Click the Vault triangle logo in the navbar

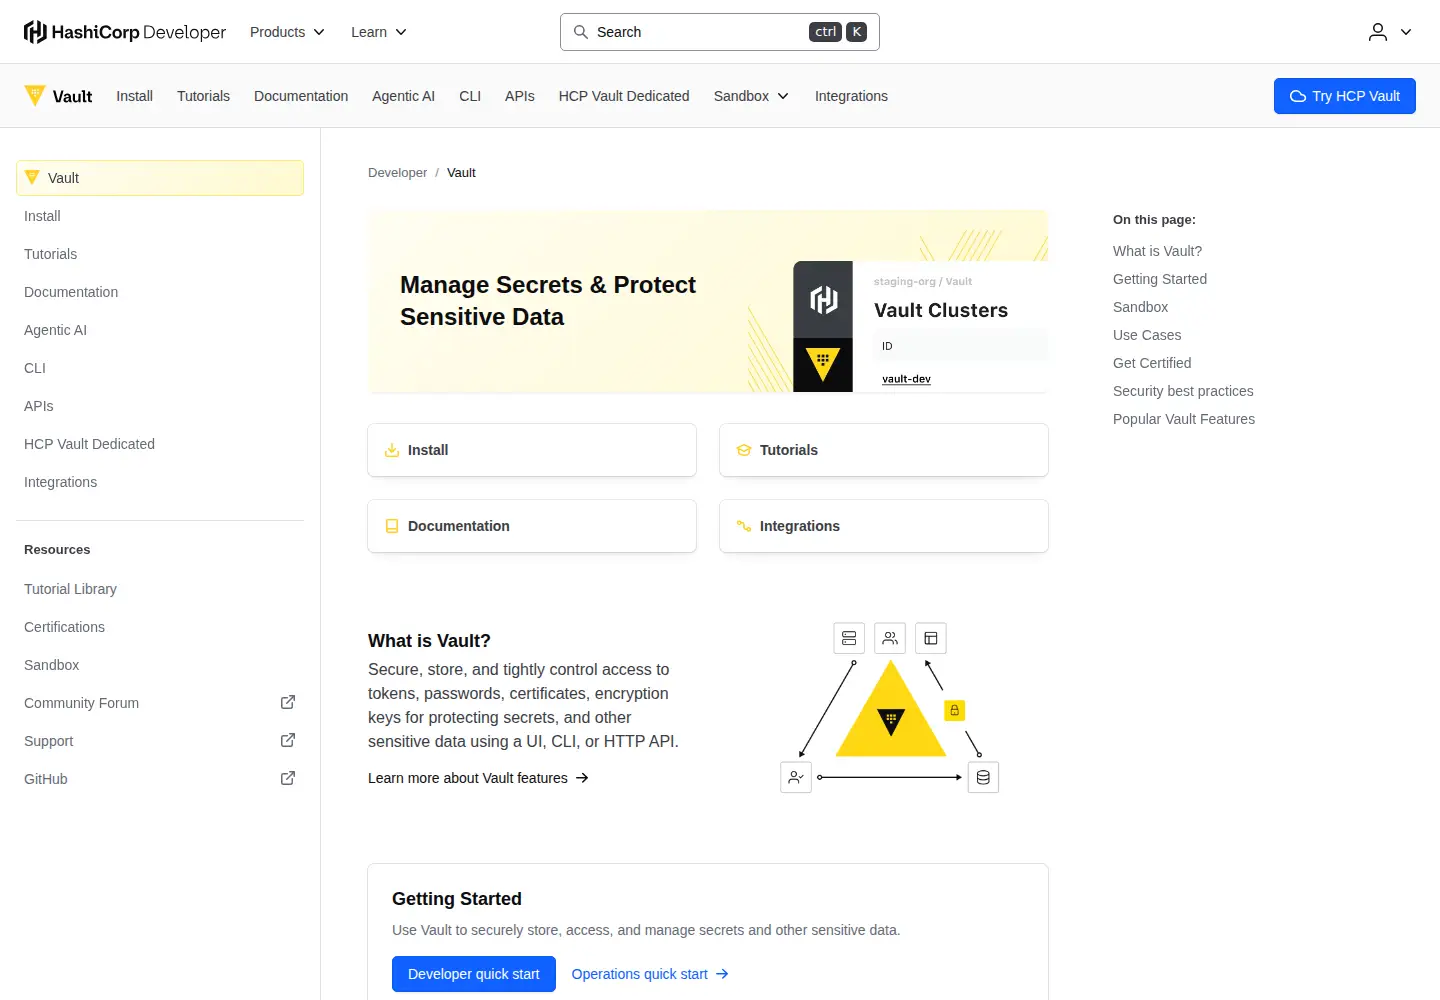pos(35,96)
